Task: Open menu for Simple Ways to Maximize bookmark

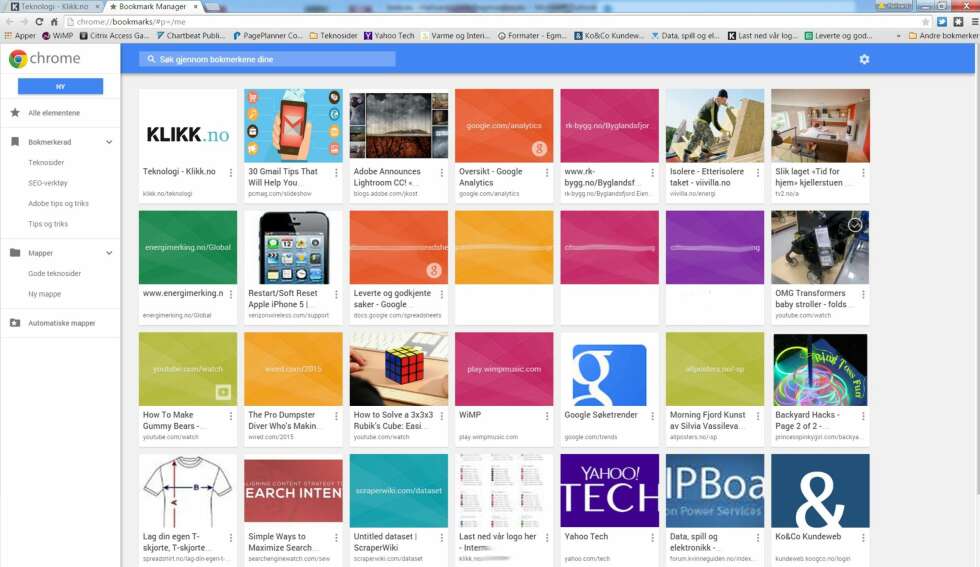Action: [x=336, y=538]
